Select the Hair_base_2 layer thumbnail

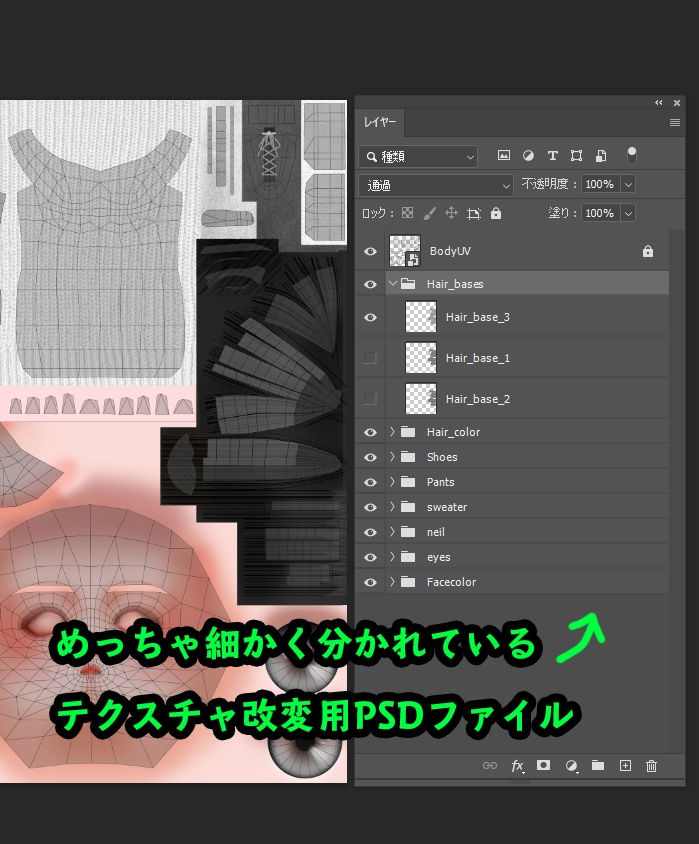point(421,399)
